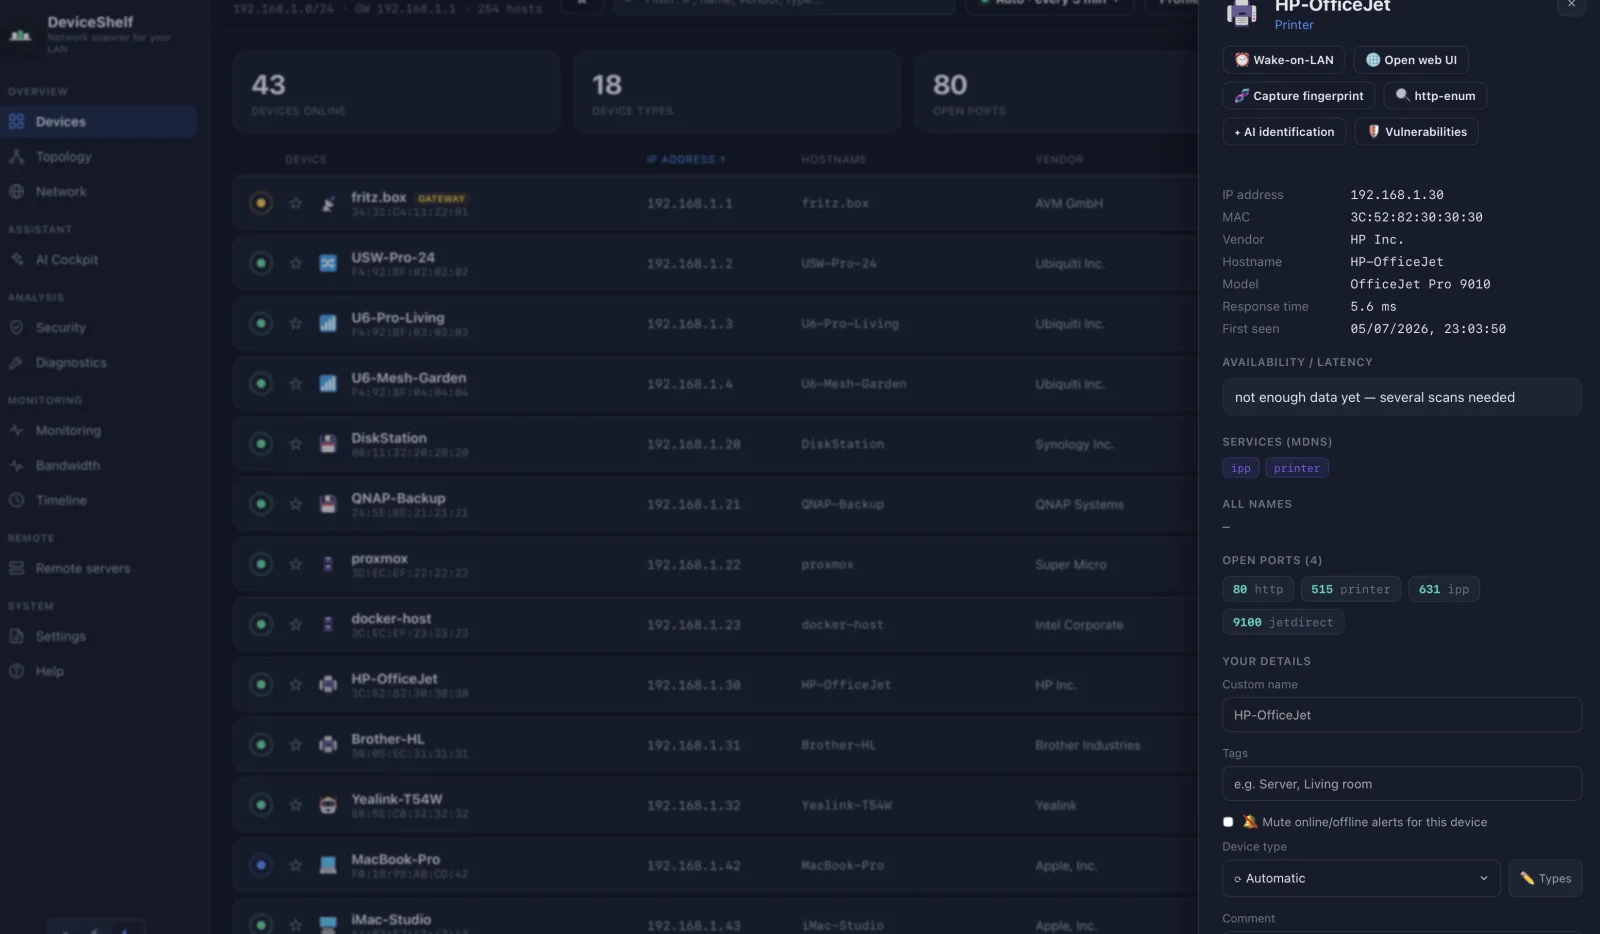Star the MacBook-Pro device
Image resolution: width=1600 pixels, height=934 pixels.
[x=296, y=865]
